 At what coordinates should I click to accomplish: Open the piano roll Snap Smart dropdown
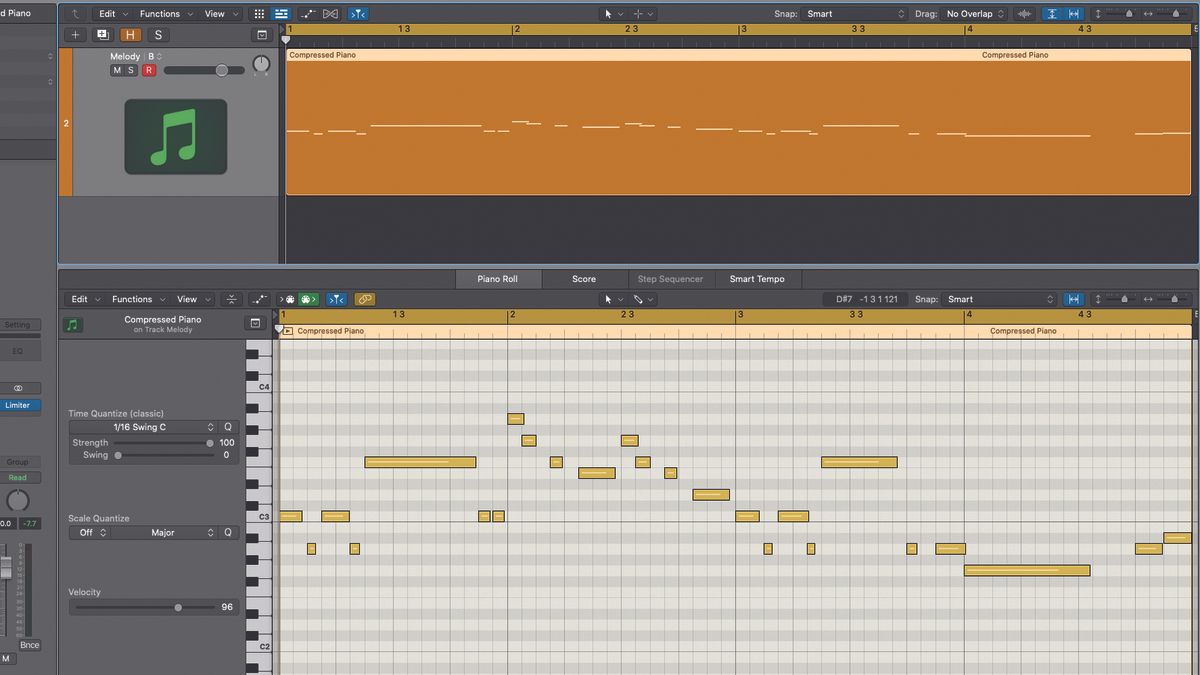pos(1000,299)
